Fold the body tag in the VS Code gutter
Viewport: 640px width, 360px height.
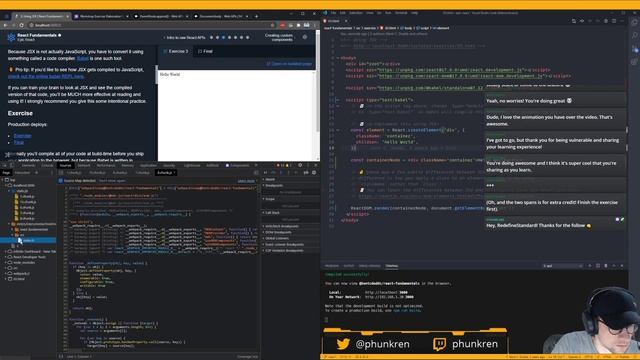tap(338, 58)
